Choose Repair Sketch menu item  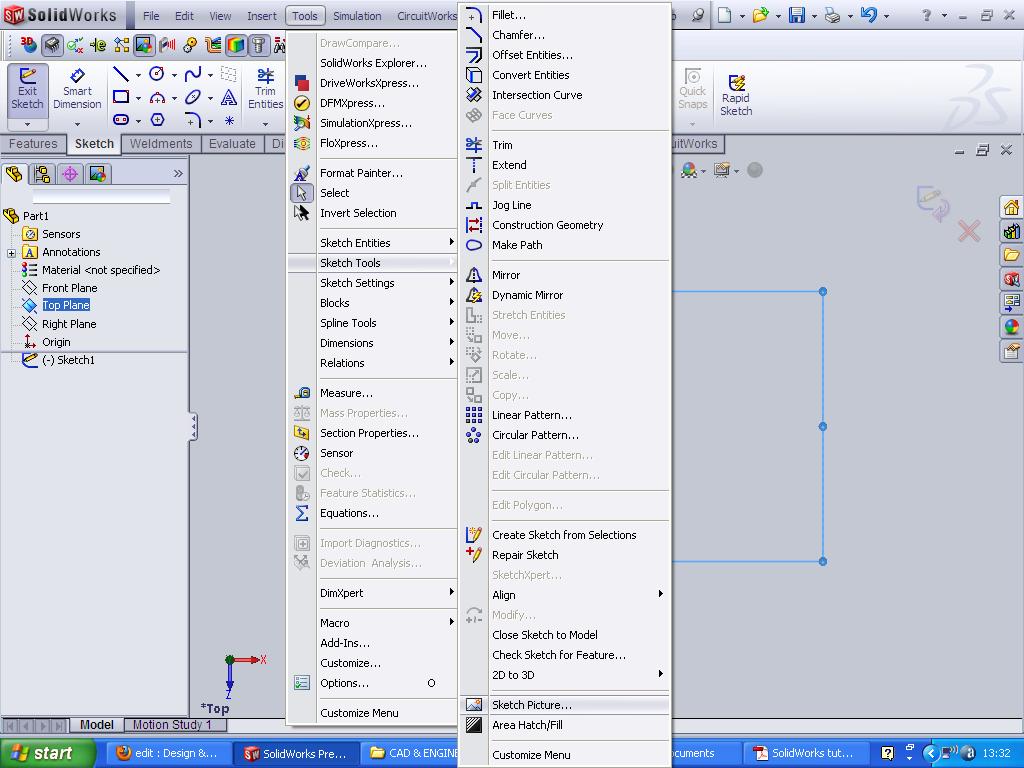[x=566, y=555]
